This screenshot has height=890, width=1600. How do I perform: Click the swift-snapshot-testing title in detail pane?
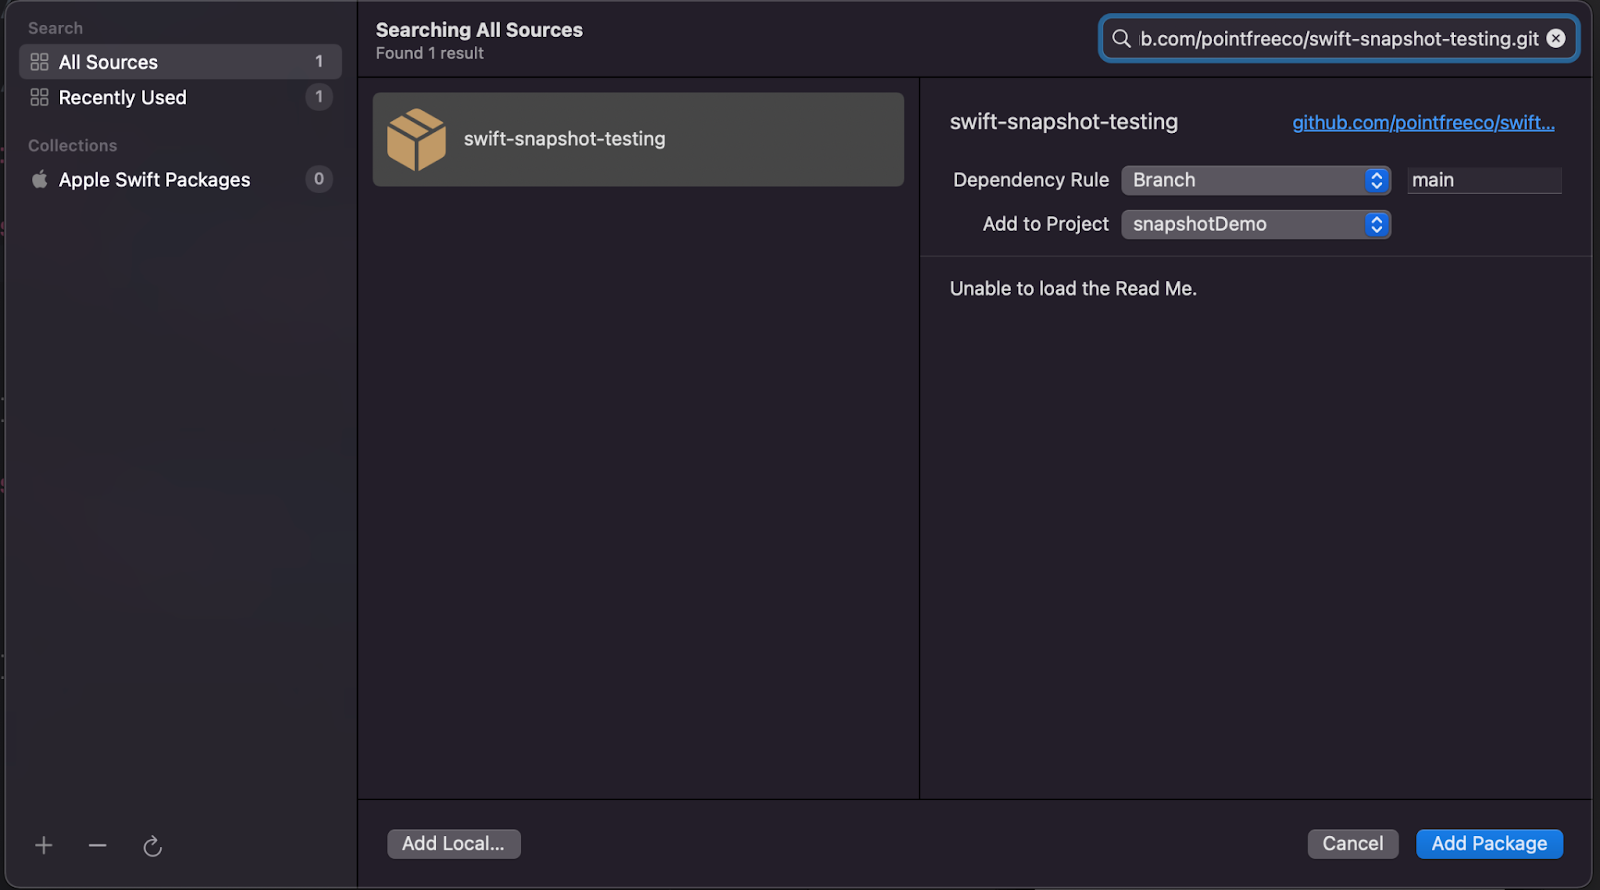pos(1064,122)
